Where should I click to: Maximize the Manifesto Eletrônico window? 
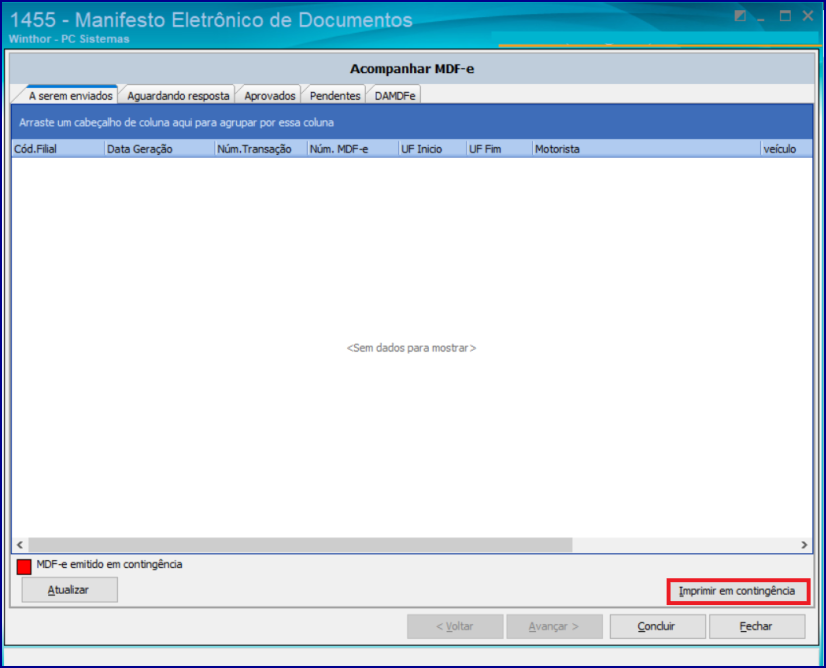(x=785, y=16)
